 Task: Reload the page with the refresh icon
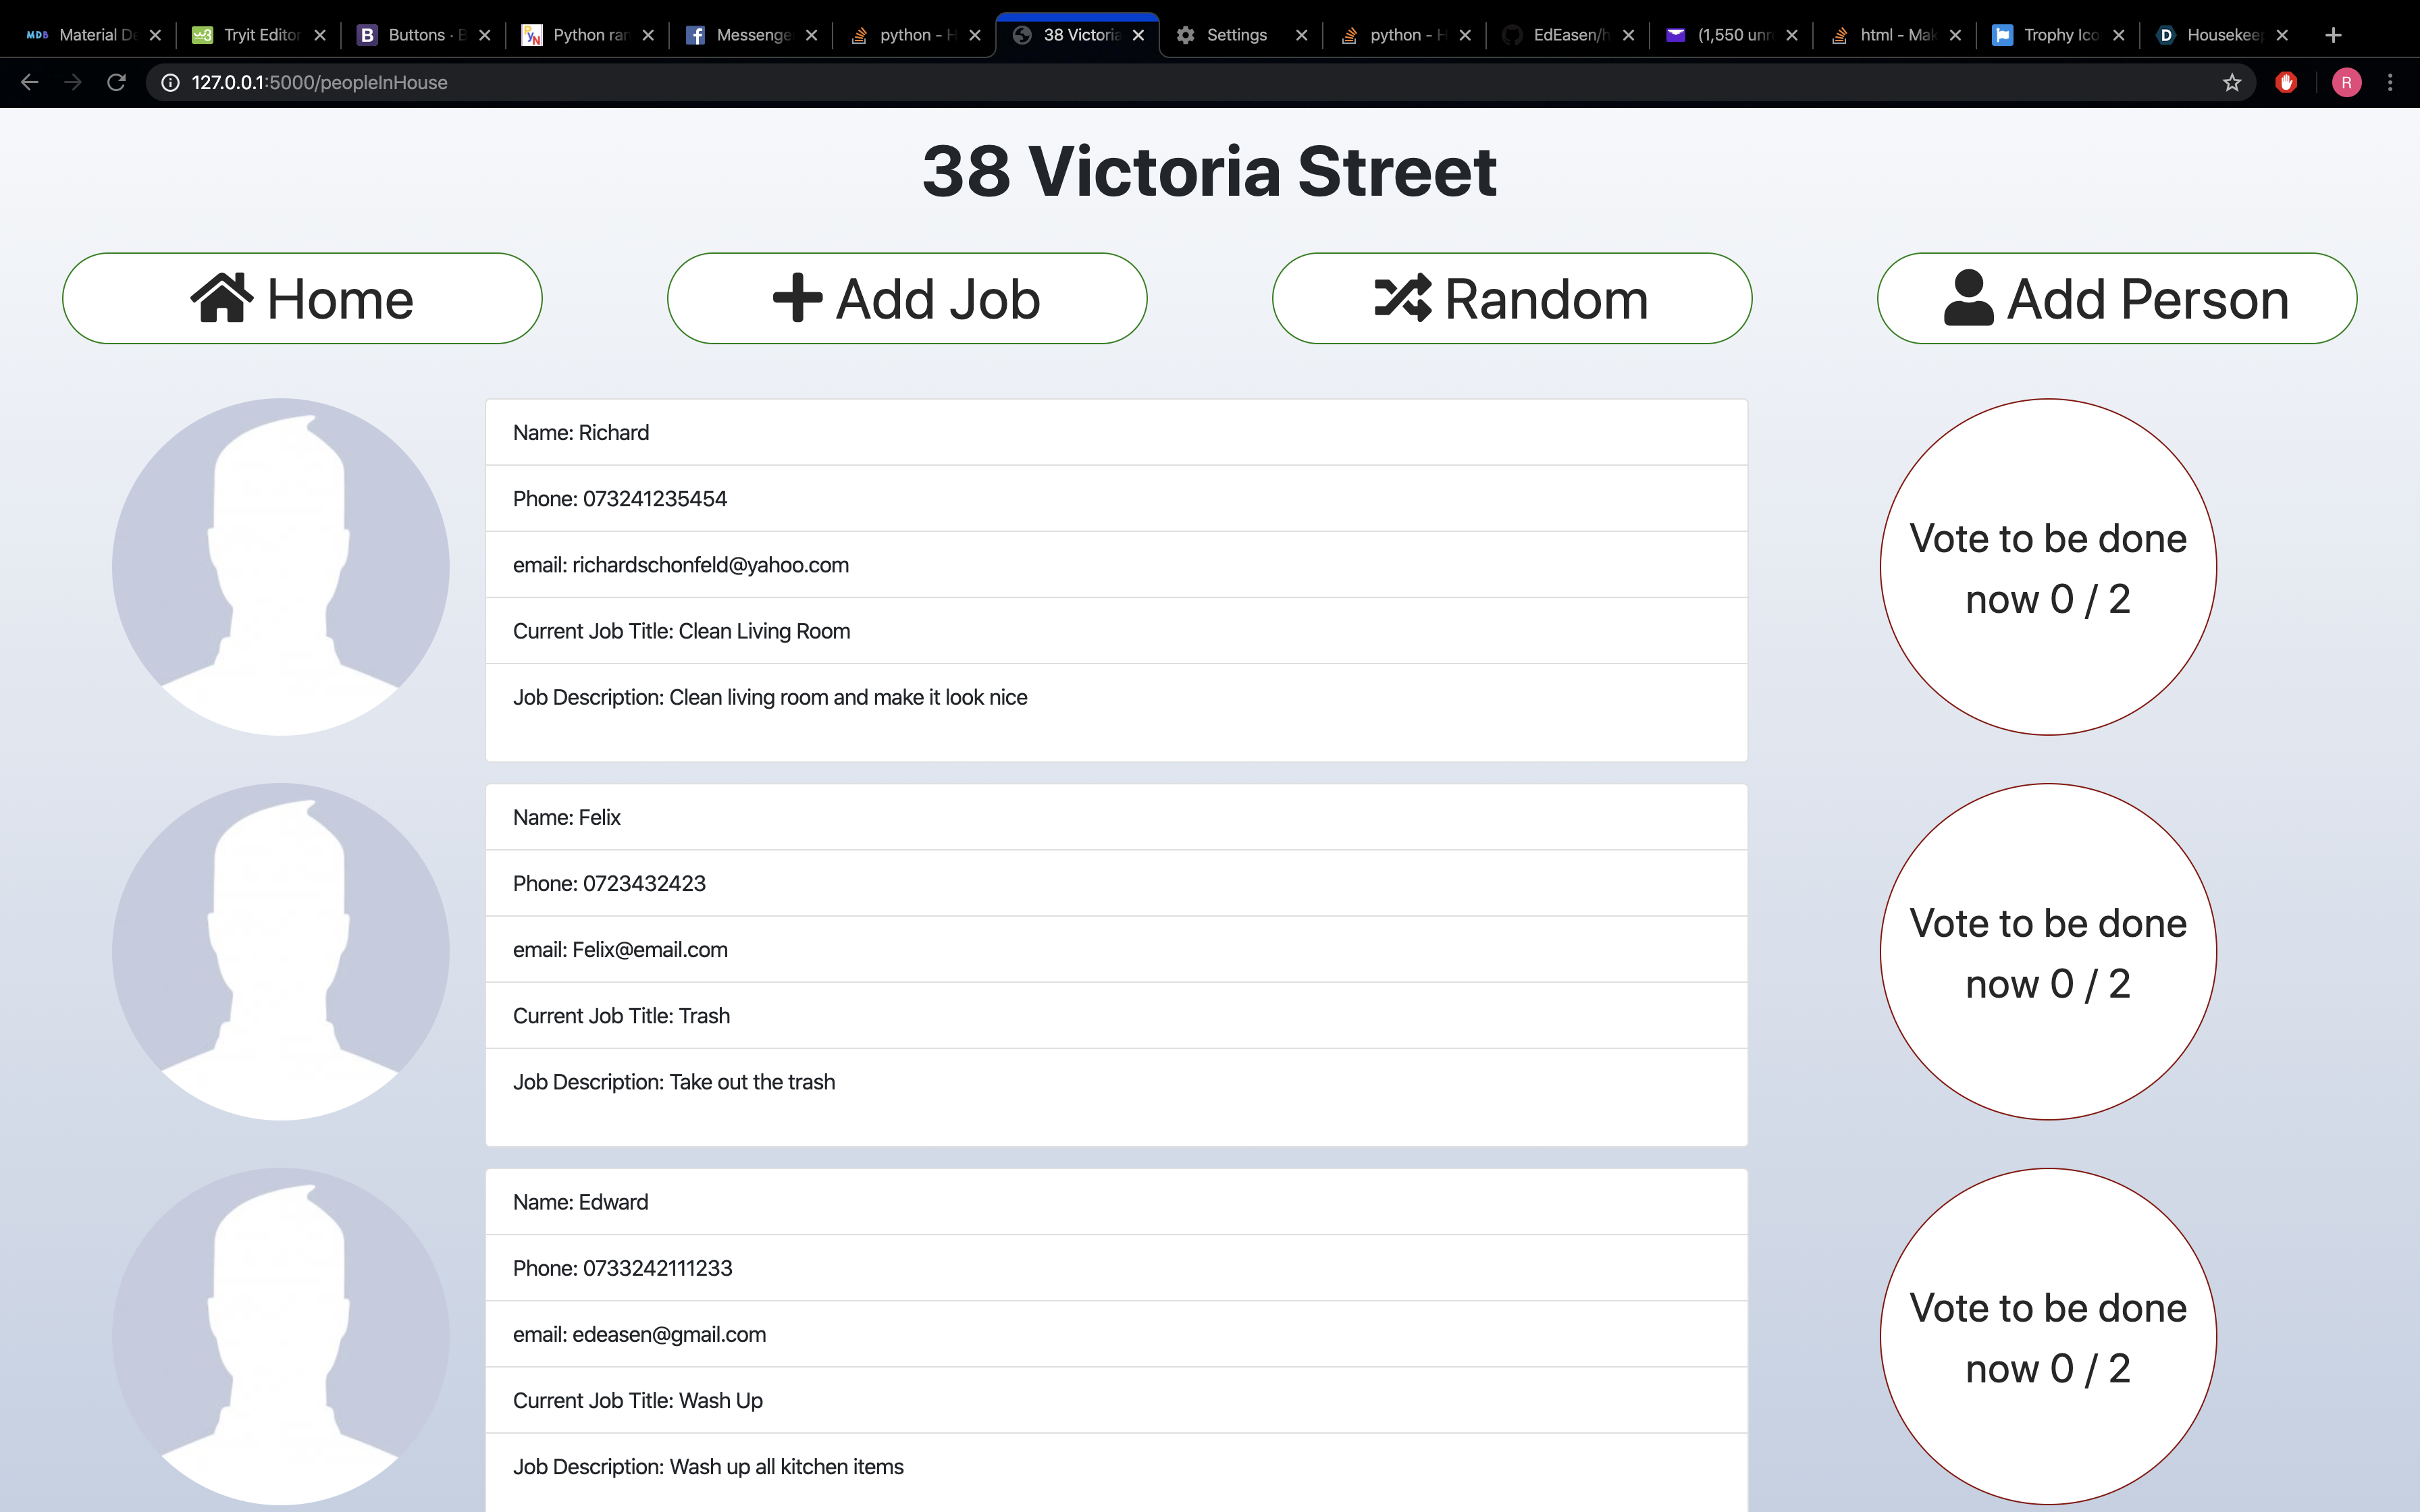point(117,83)
